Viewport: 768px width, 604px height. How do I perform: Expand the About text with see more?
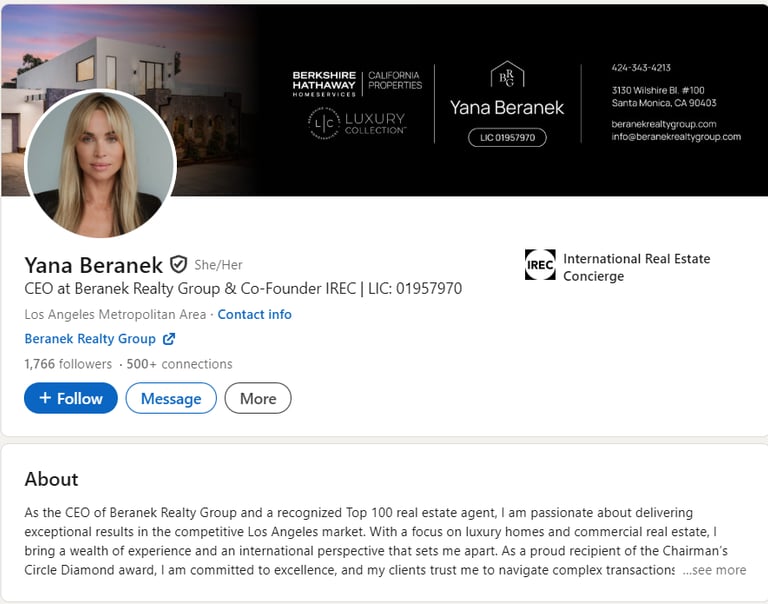[x=715, y=570]
